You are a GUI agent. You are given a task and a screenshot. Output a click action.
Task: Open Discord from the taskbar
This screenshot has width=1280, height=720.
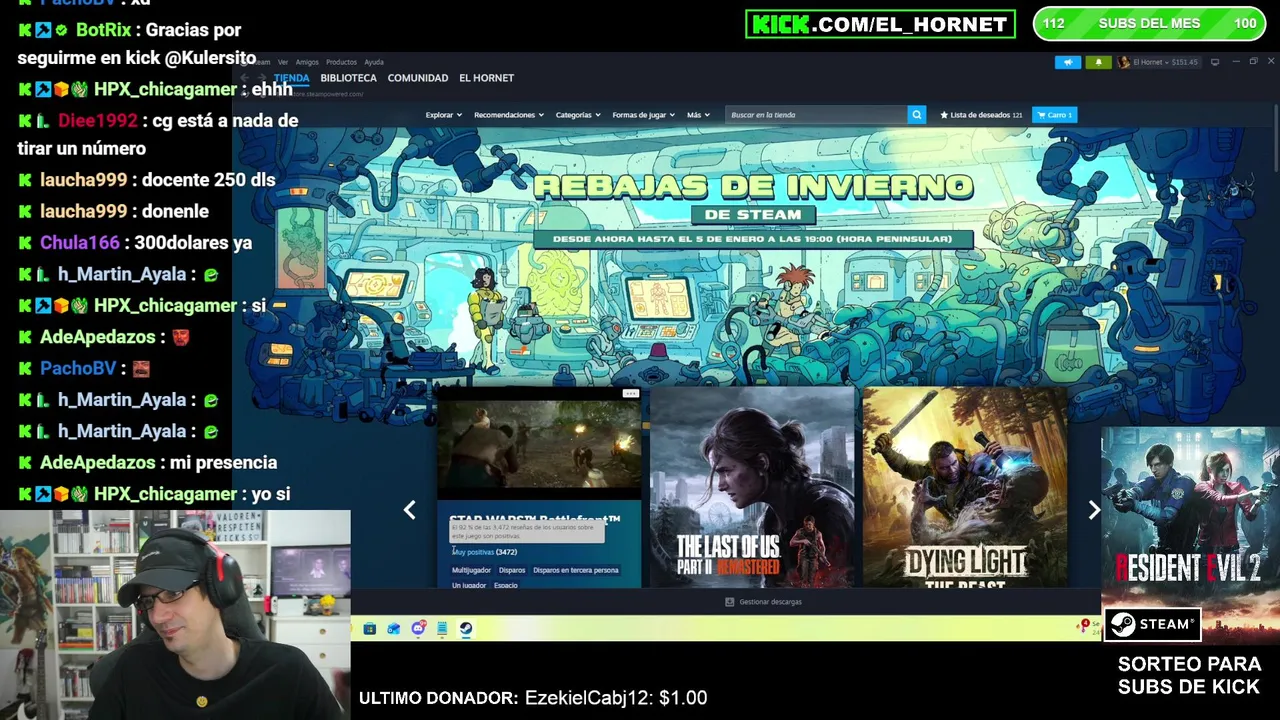click(x=418, y=629)
